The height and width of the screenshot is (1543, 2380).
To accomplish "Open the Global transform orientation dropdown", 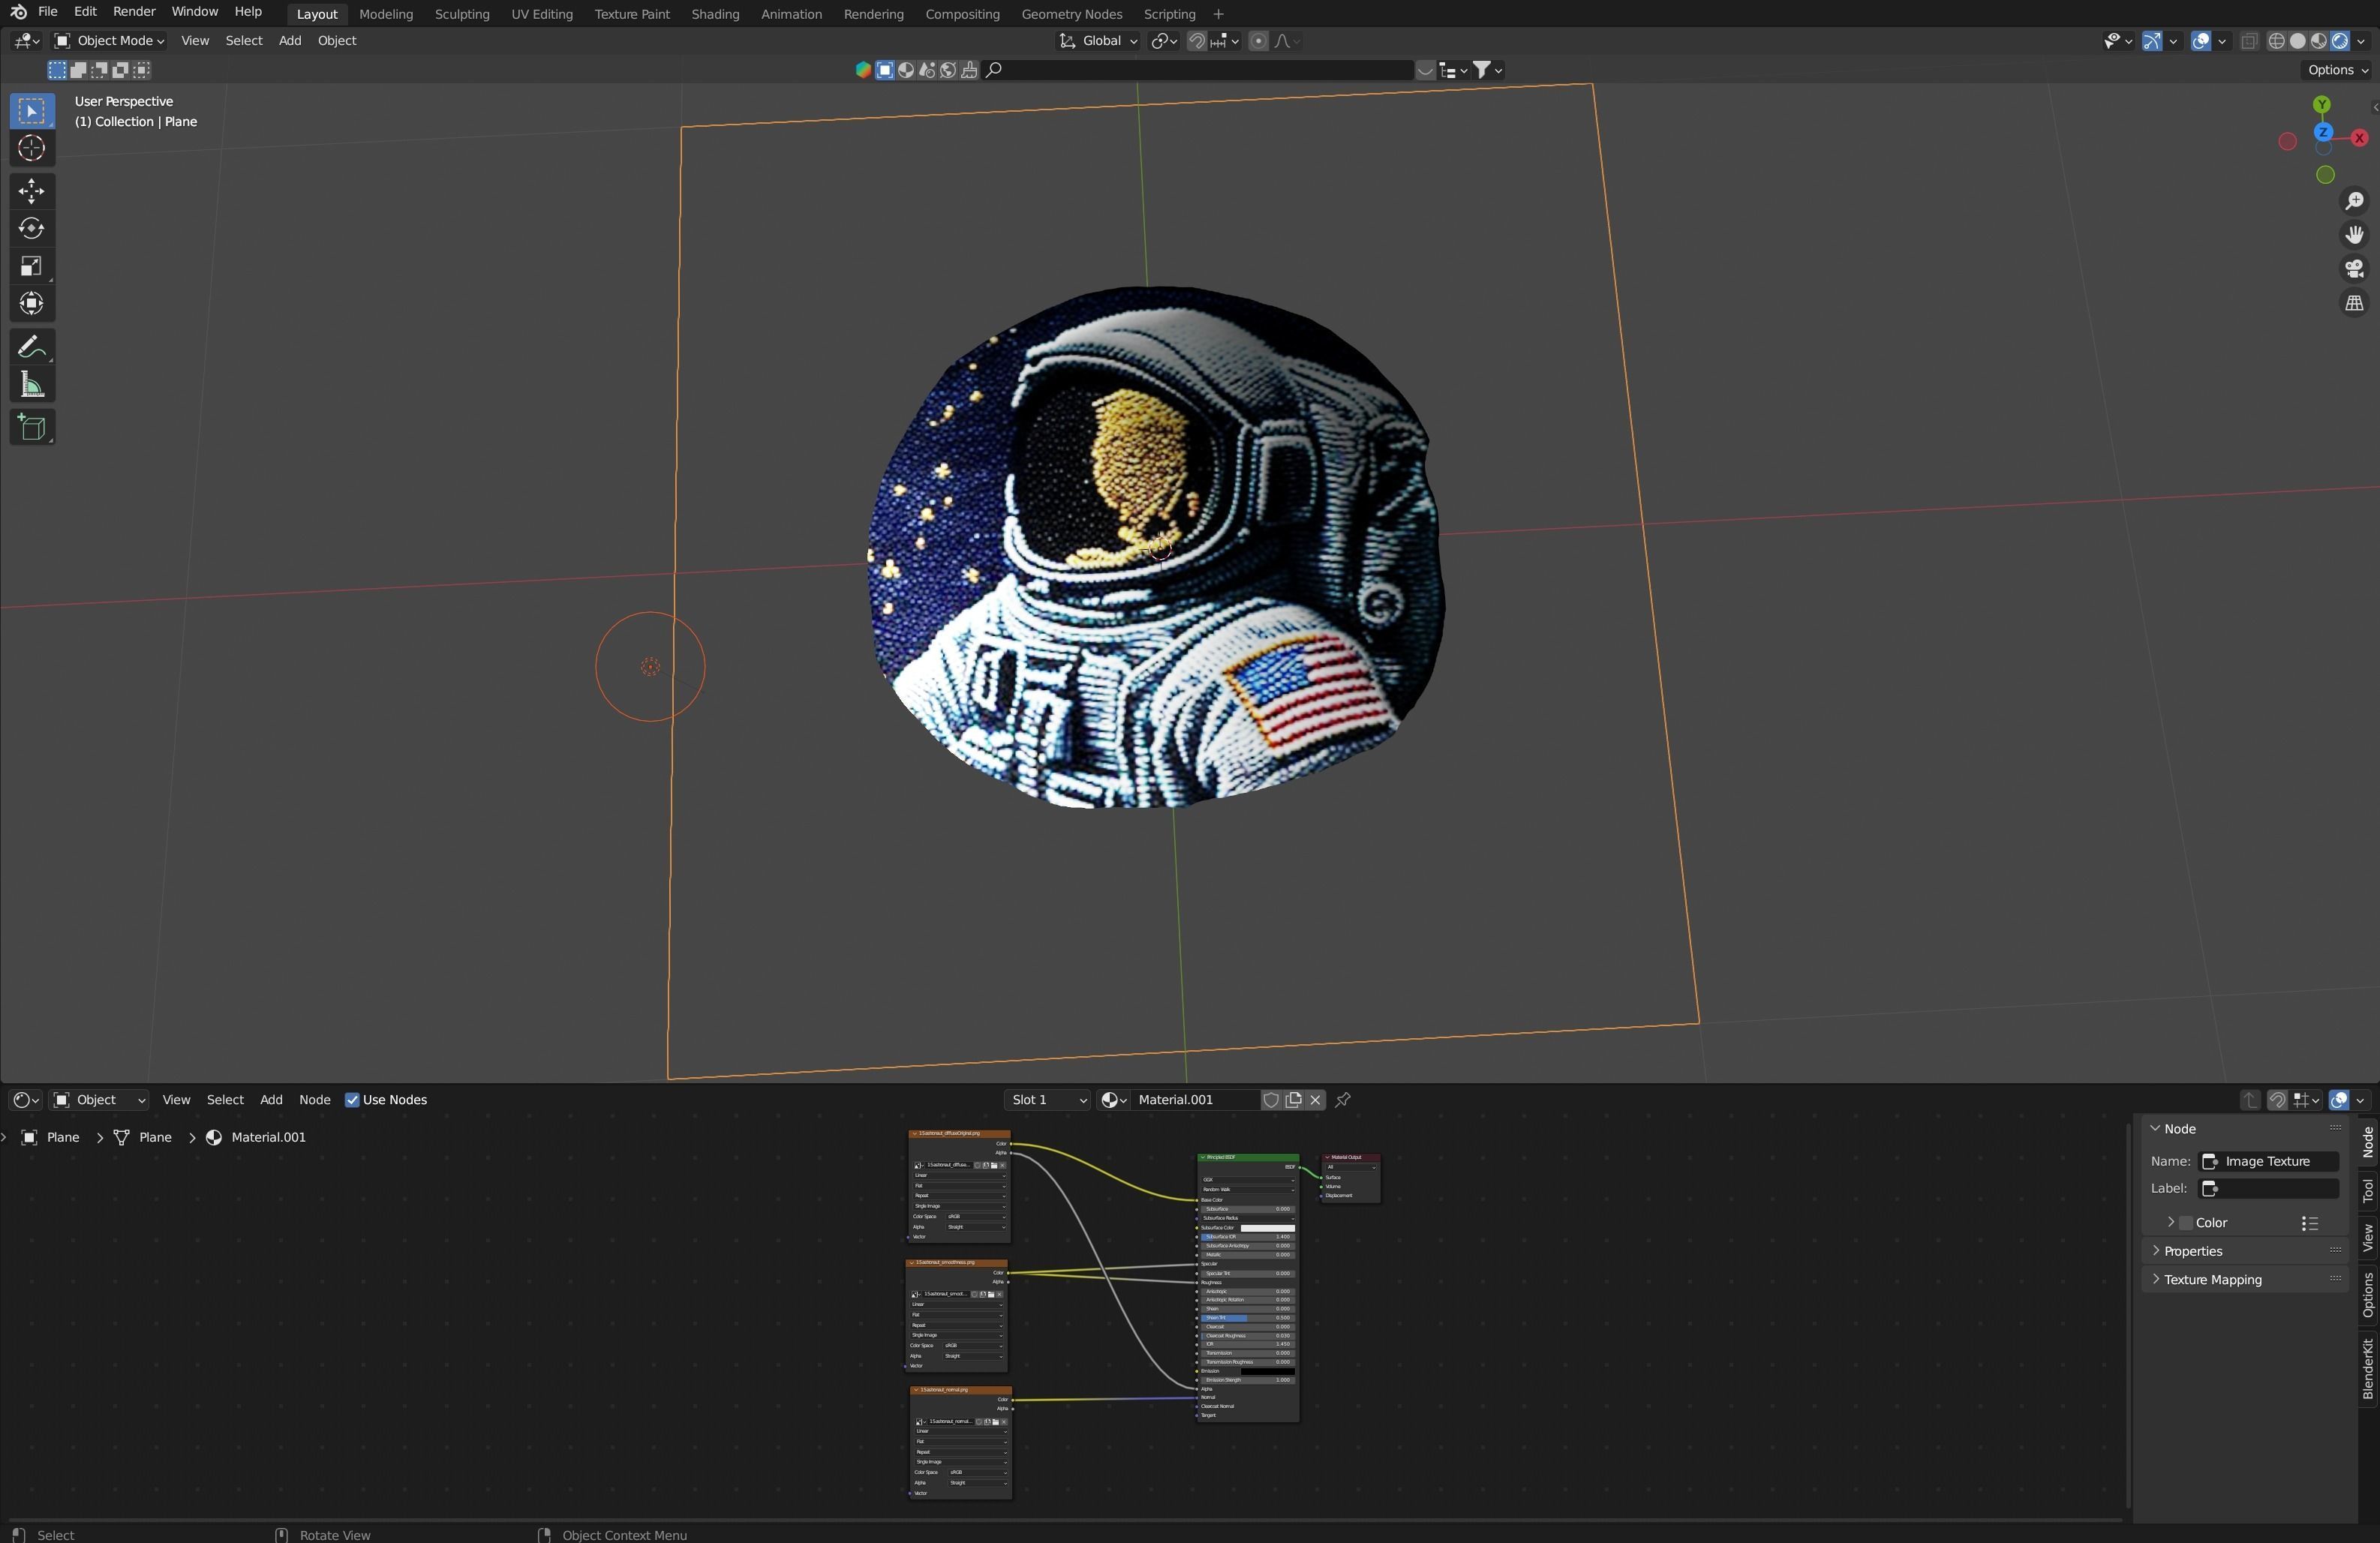I will pos(1098,41).
